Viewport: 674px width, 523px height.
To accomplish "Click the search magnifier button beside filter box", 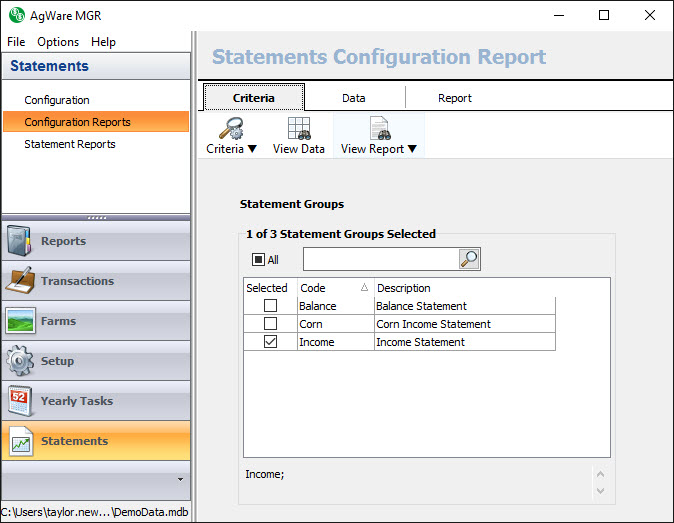I will pyautogui.click(x=468, y=260).
